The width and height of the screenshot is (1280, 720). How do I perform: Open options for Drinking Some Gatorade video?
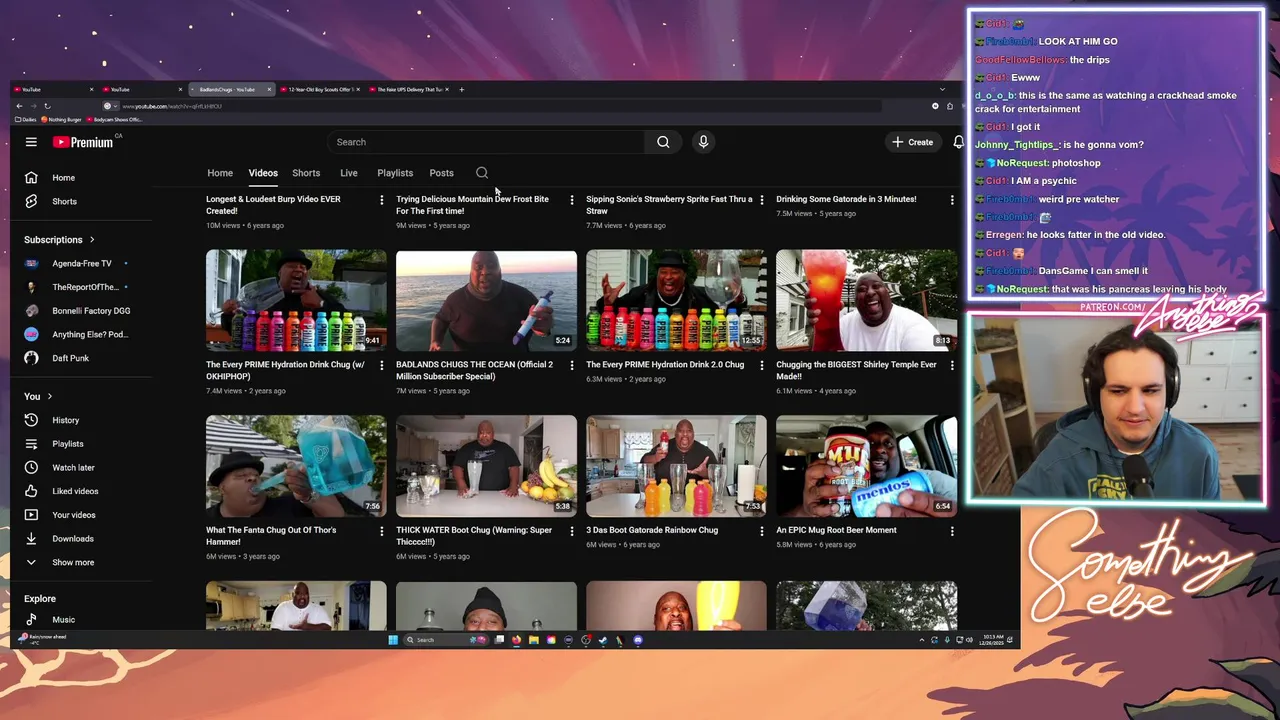[x=951, y=200]
